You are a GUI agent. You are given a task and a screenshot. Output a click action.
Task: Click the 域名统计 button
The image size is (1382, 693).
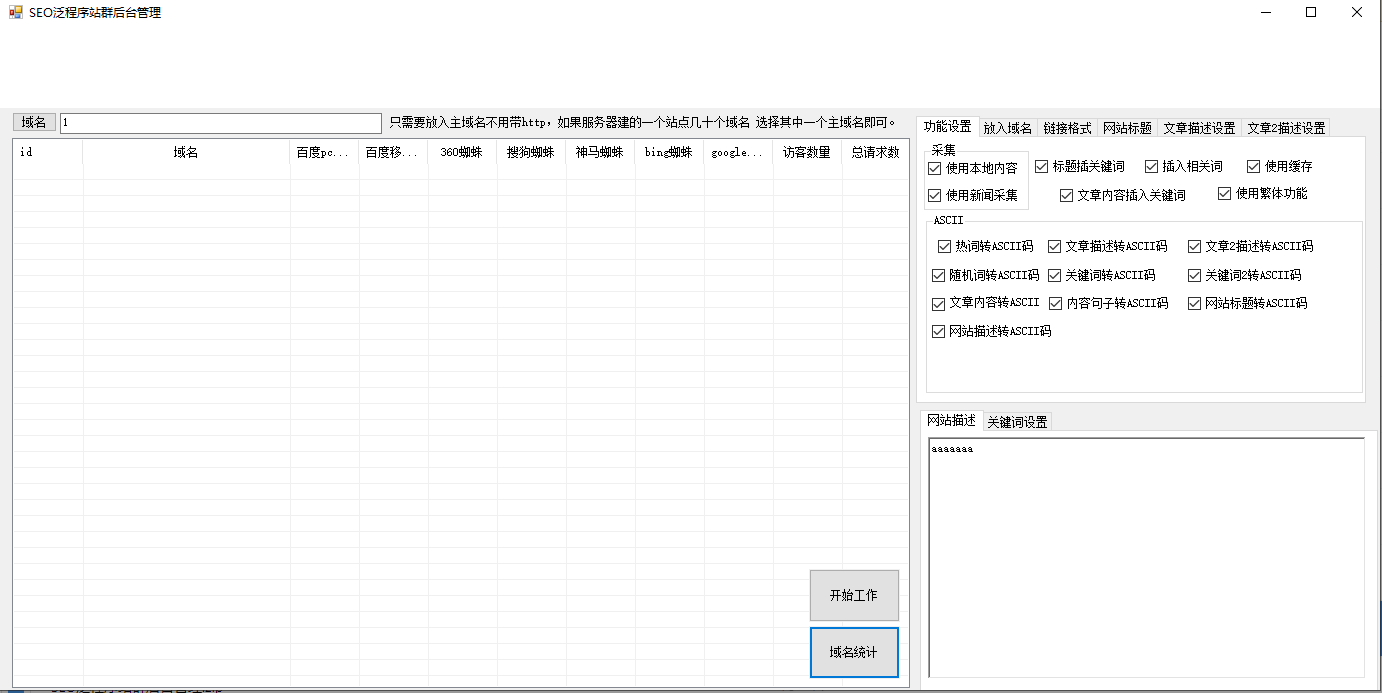click(853, 652)
